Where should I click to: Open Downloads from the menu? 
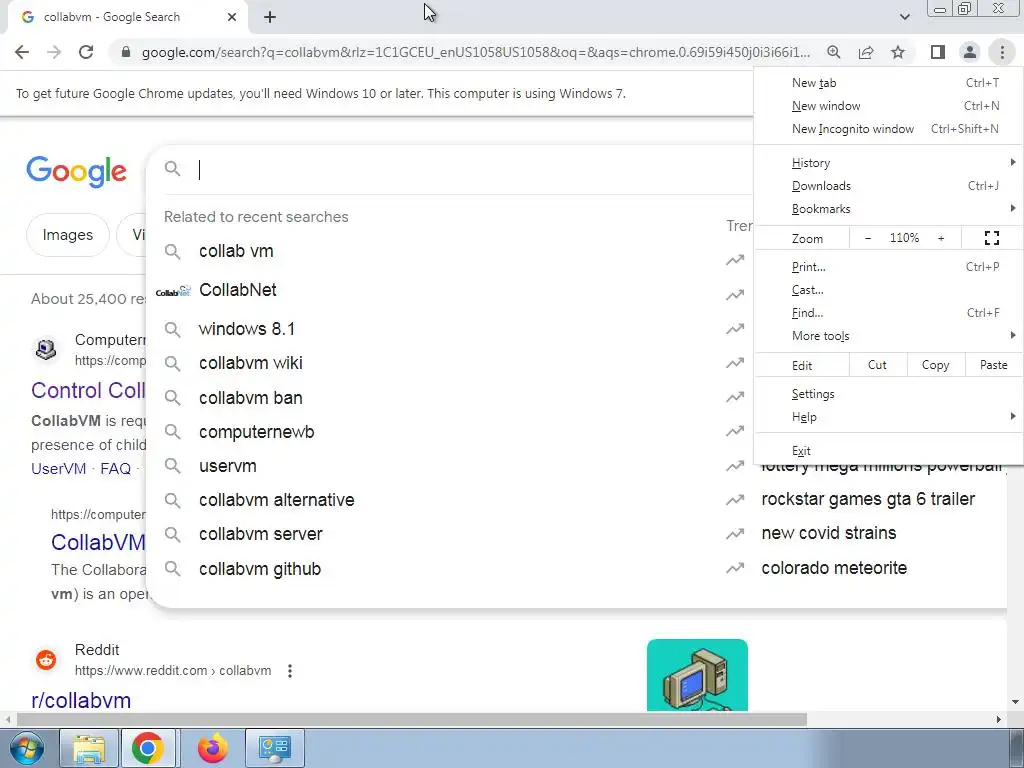[888, 185]
